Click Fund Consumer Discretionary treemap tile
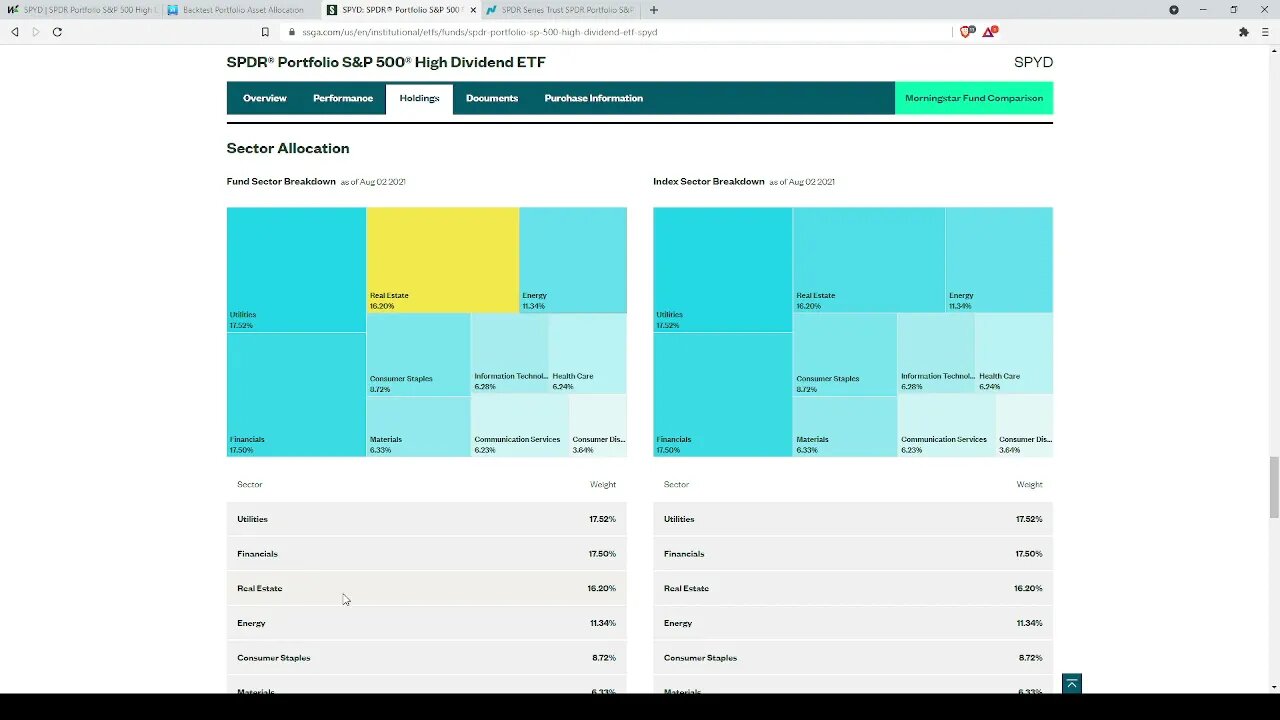 tap(598, 426)
